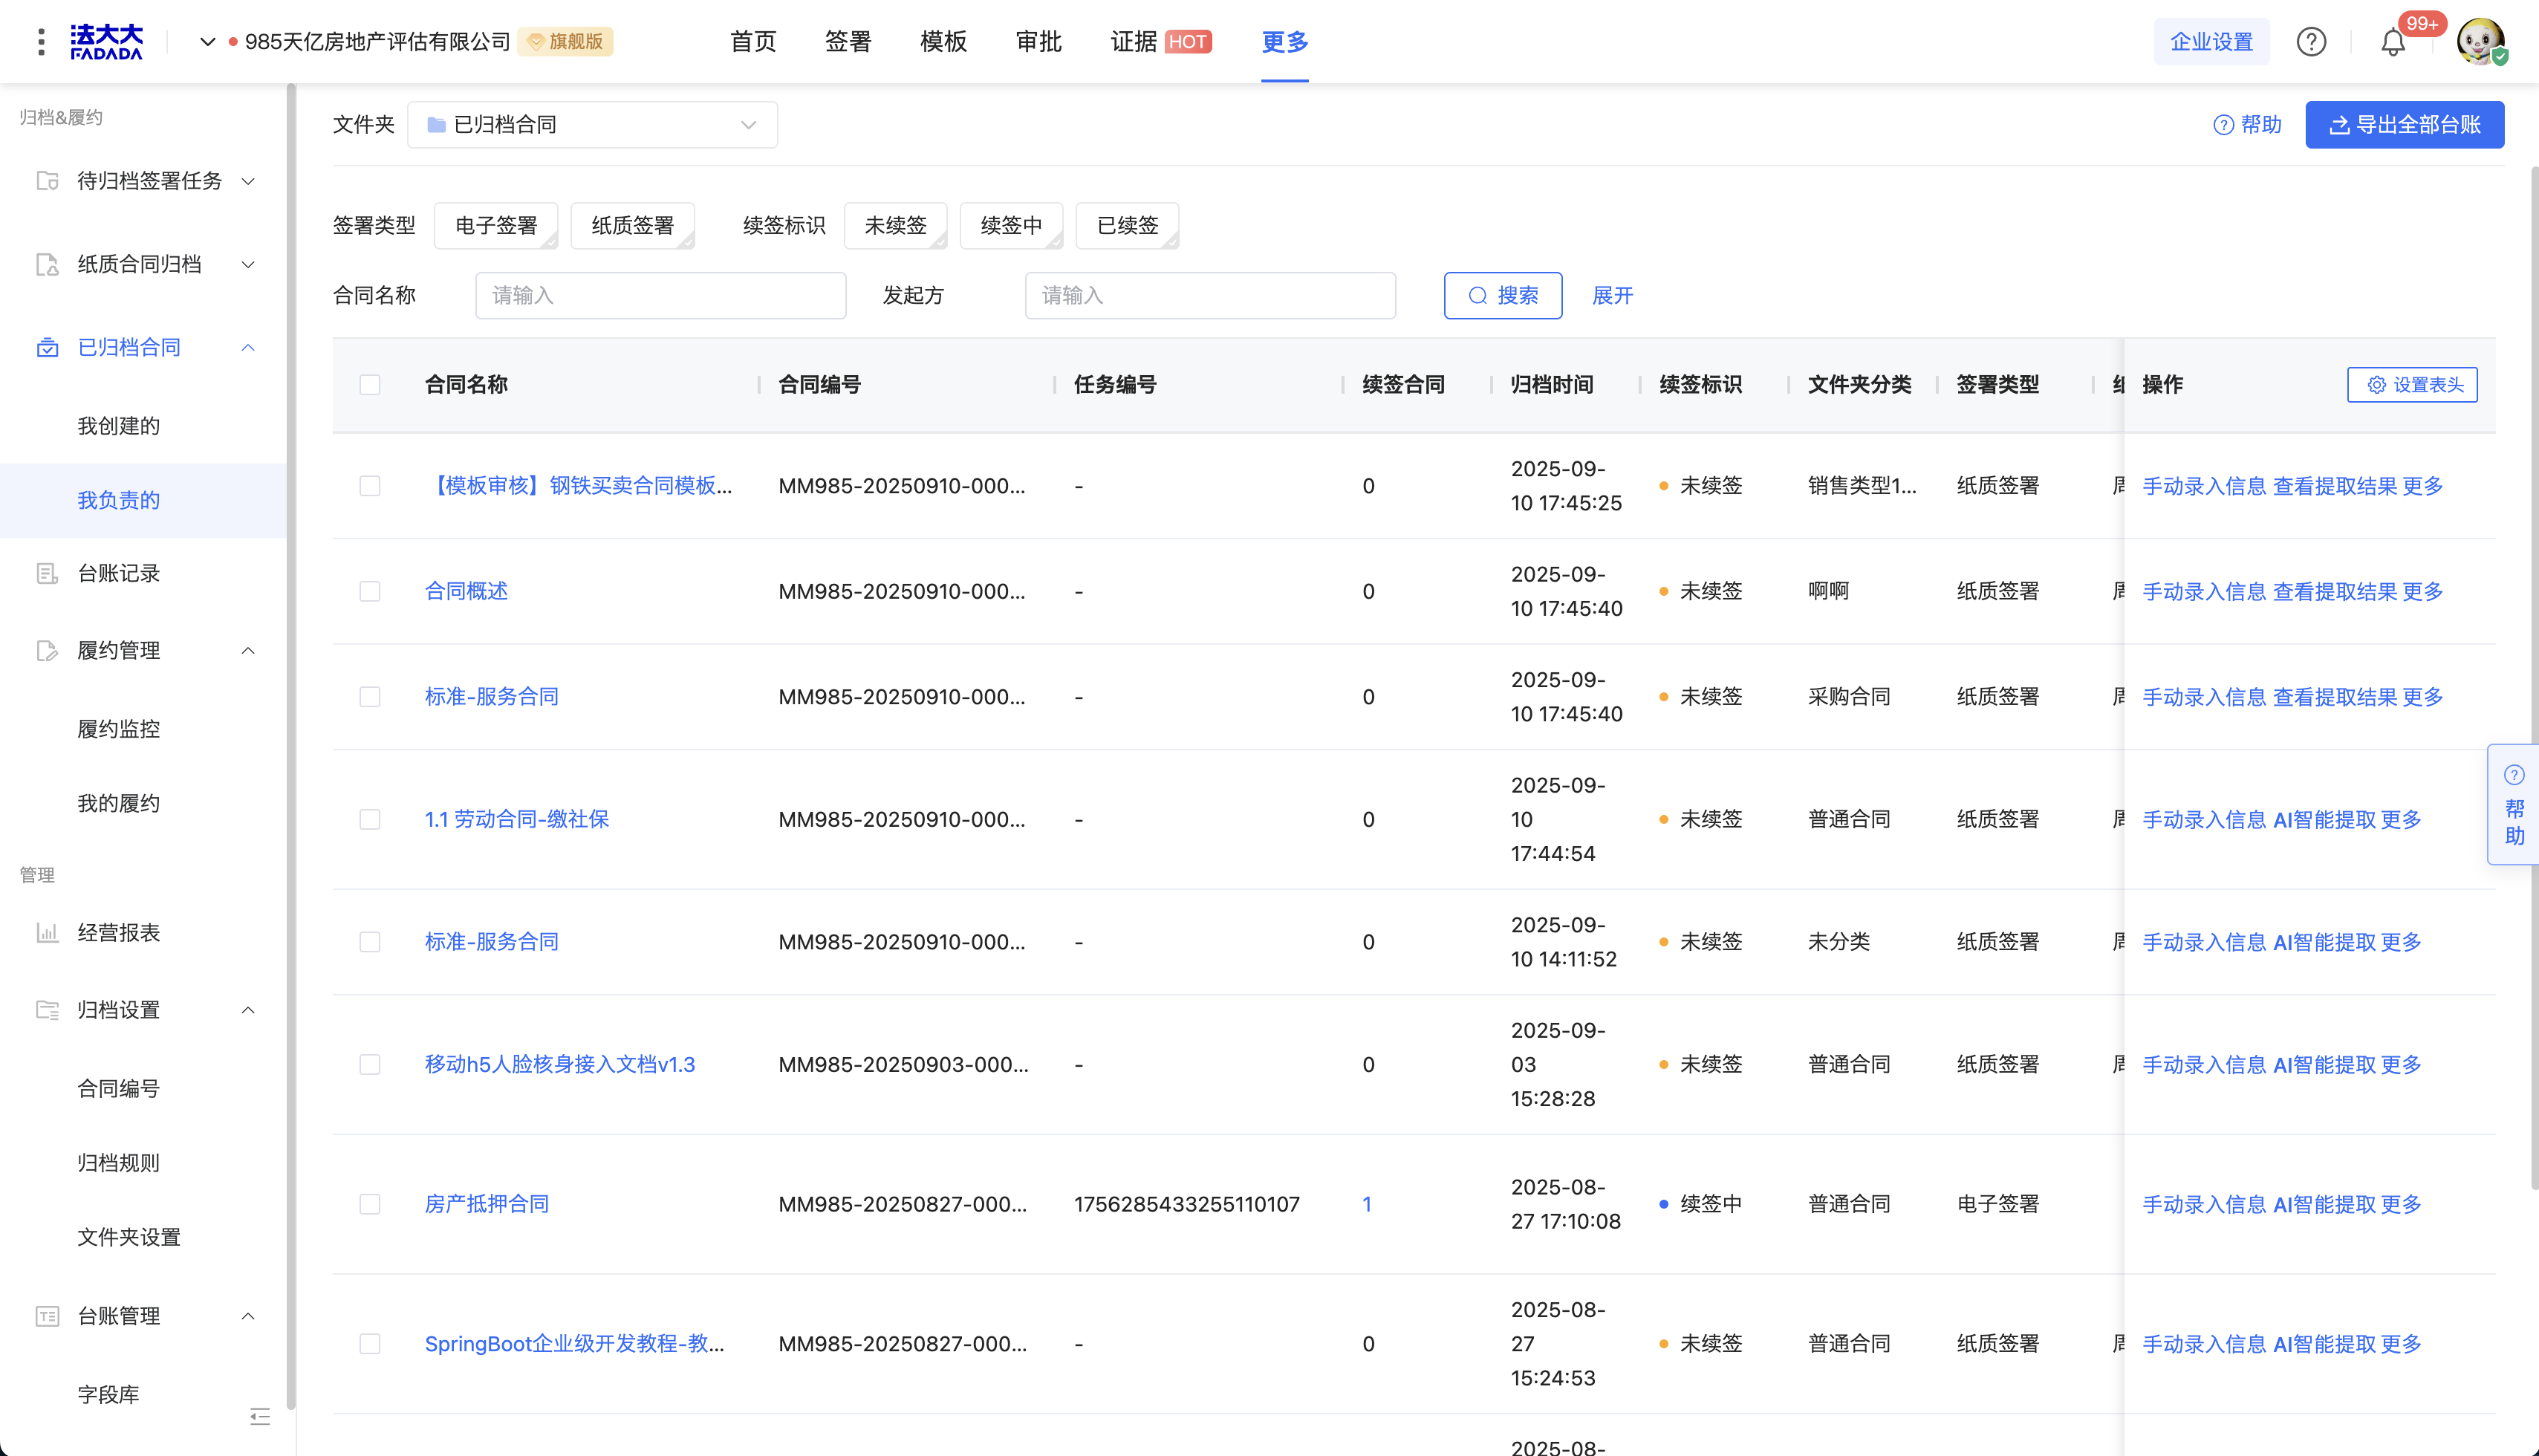Click the 设置表头 gear button
Screen dimensions: 2539x1456
[x=2412, y=385]
